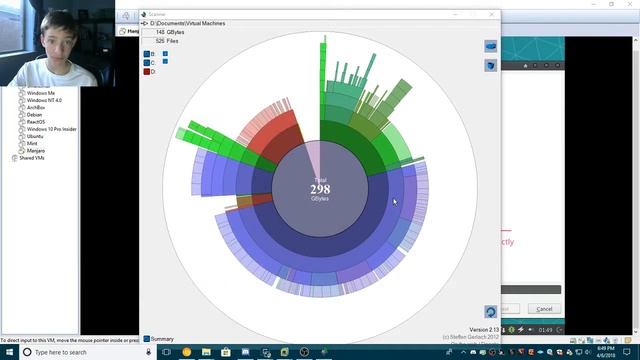Click the yellow message icon in VMware status bar
The height and width of the screenshot is (360, 640).
coord(628,340)
